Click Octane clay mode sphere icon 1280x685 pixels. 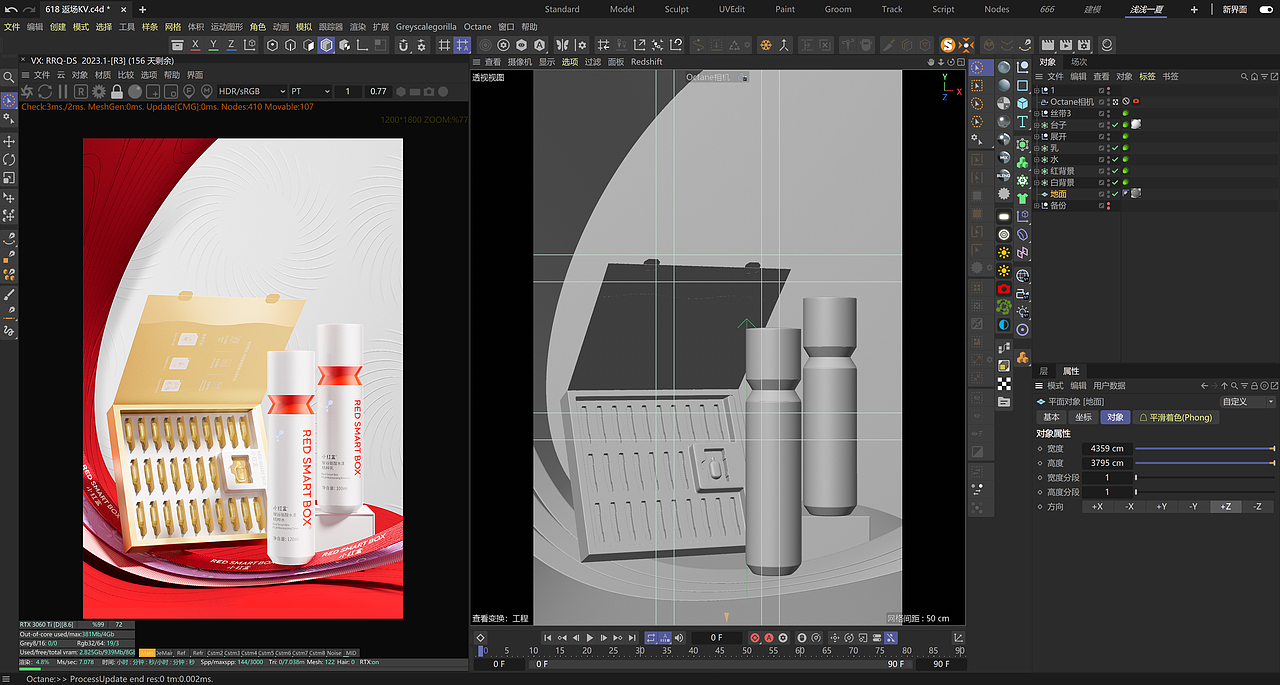(x=135, y=91)
